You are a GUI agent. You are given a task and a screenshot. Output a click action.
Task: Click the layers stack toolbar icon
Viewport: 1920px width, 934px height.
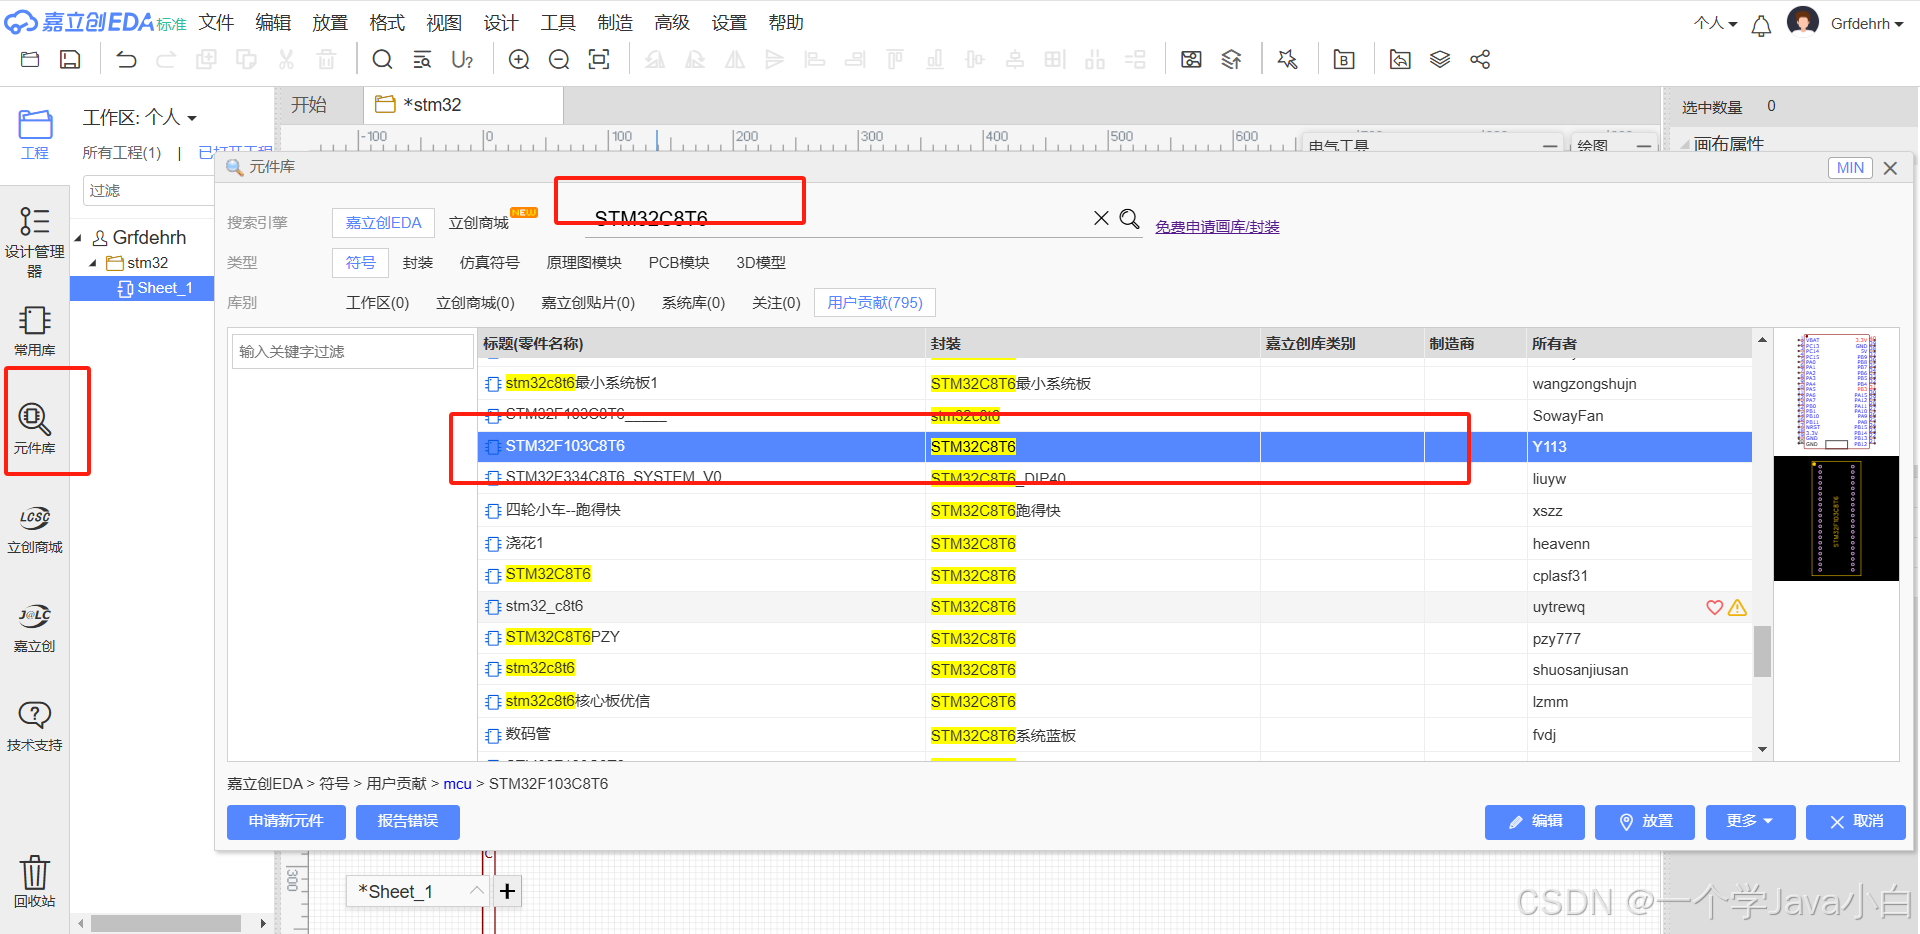(1440, 60)
